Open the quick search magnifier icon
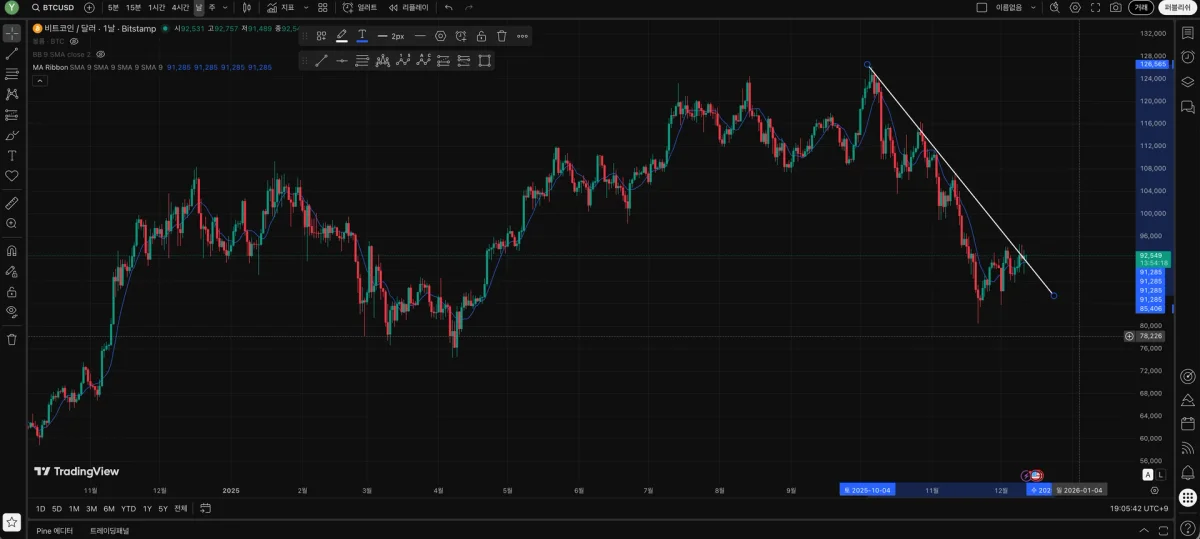1200x539 pixels. (1054, 7)
